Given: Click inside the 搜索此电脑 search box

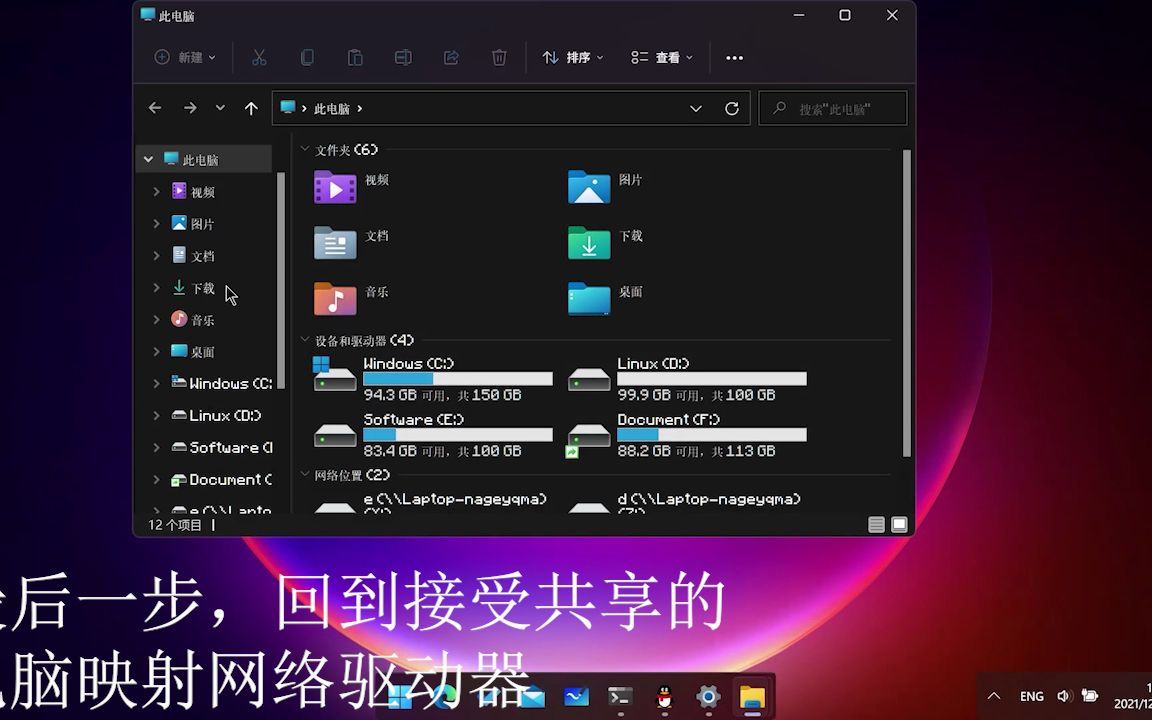Looking at the screenshot, I should click(x=833, y=108).
